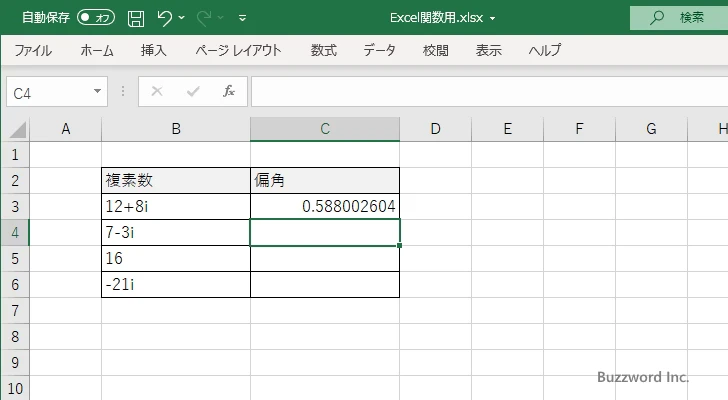Select row 9 header

point(15,362)
